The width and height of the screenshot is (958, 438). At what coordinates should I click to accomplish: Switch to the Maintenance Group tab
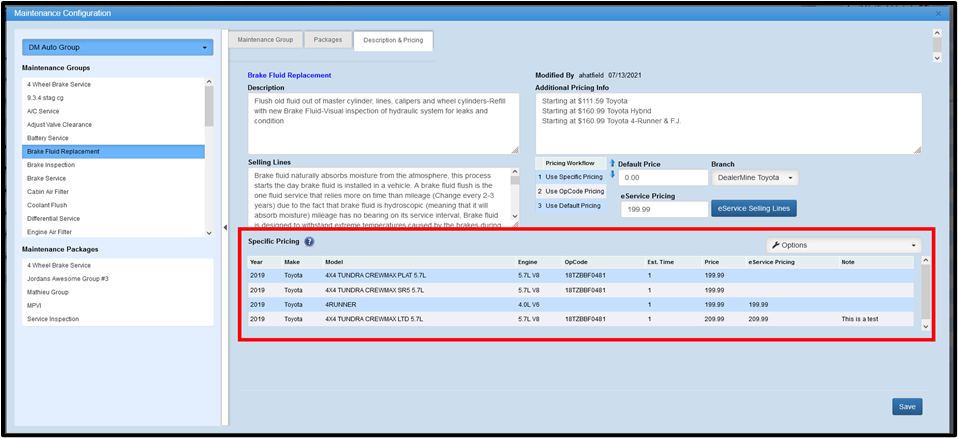click(264, 40)
